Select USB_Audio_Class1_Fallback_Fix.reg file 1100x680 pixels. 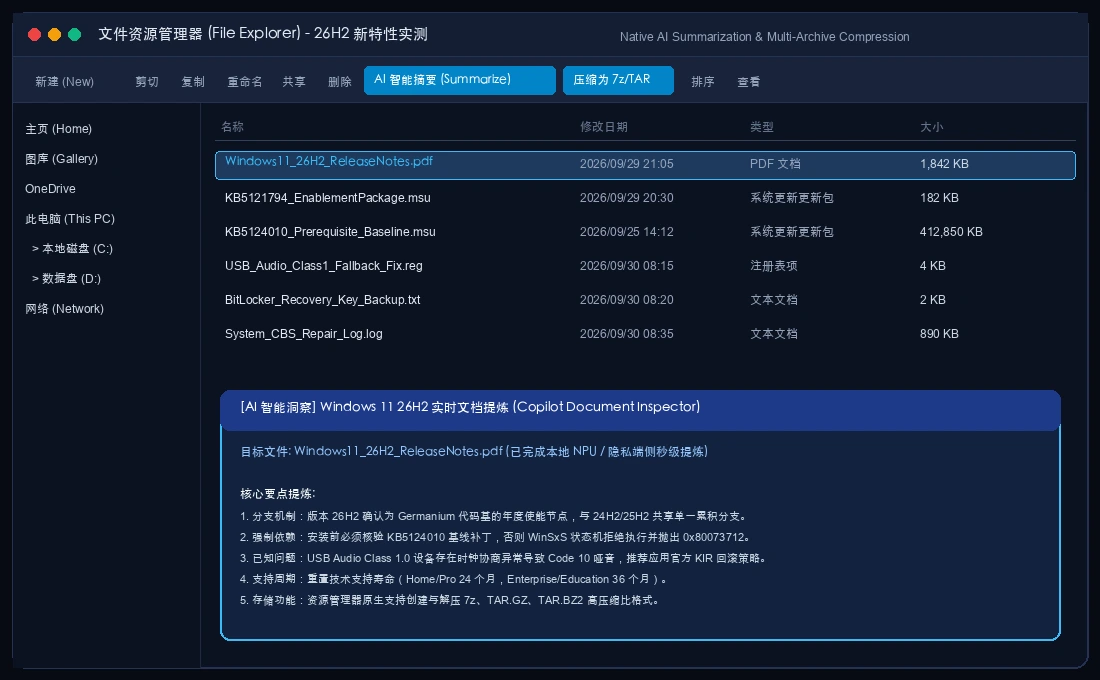(x=323, y=266)
